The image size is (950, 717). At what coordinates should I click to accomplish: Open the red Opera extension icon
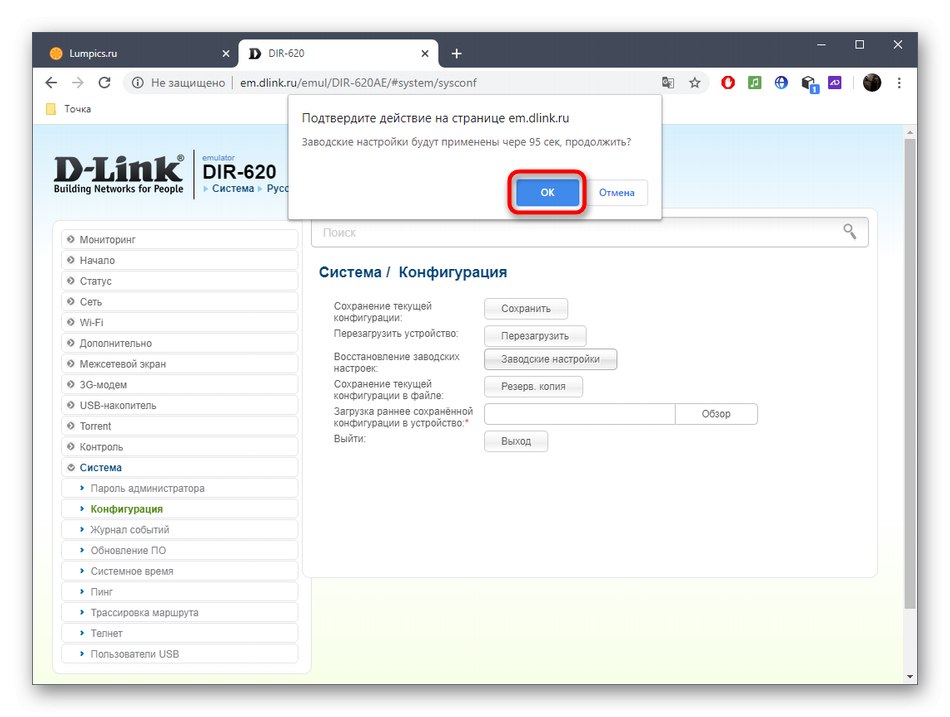point(728,82)
